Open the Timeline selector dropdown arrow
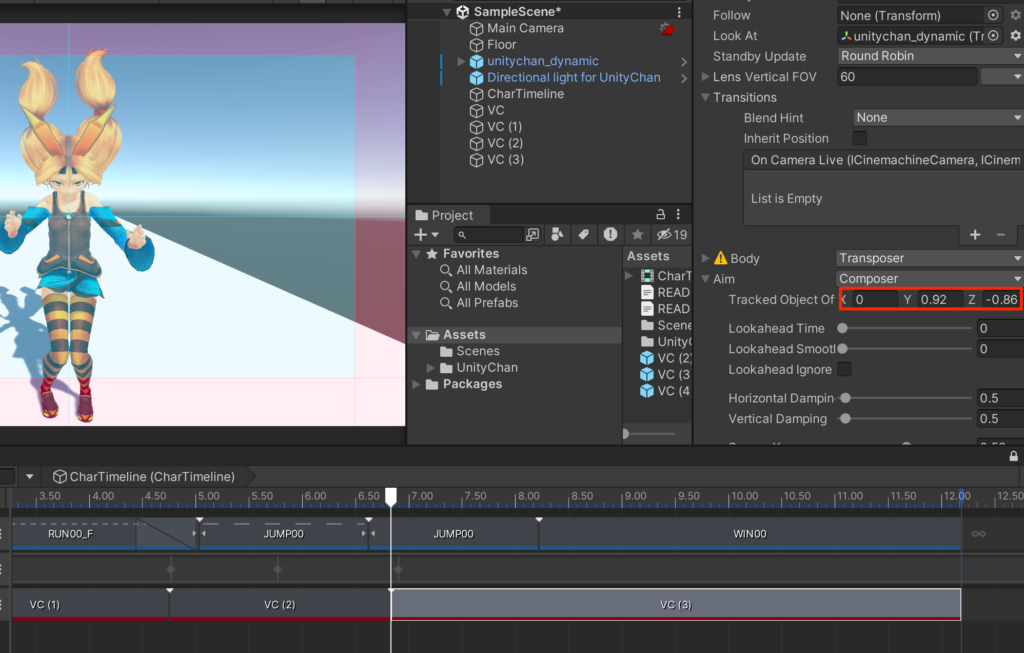 (x=29, y=477)
